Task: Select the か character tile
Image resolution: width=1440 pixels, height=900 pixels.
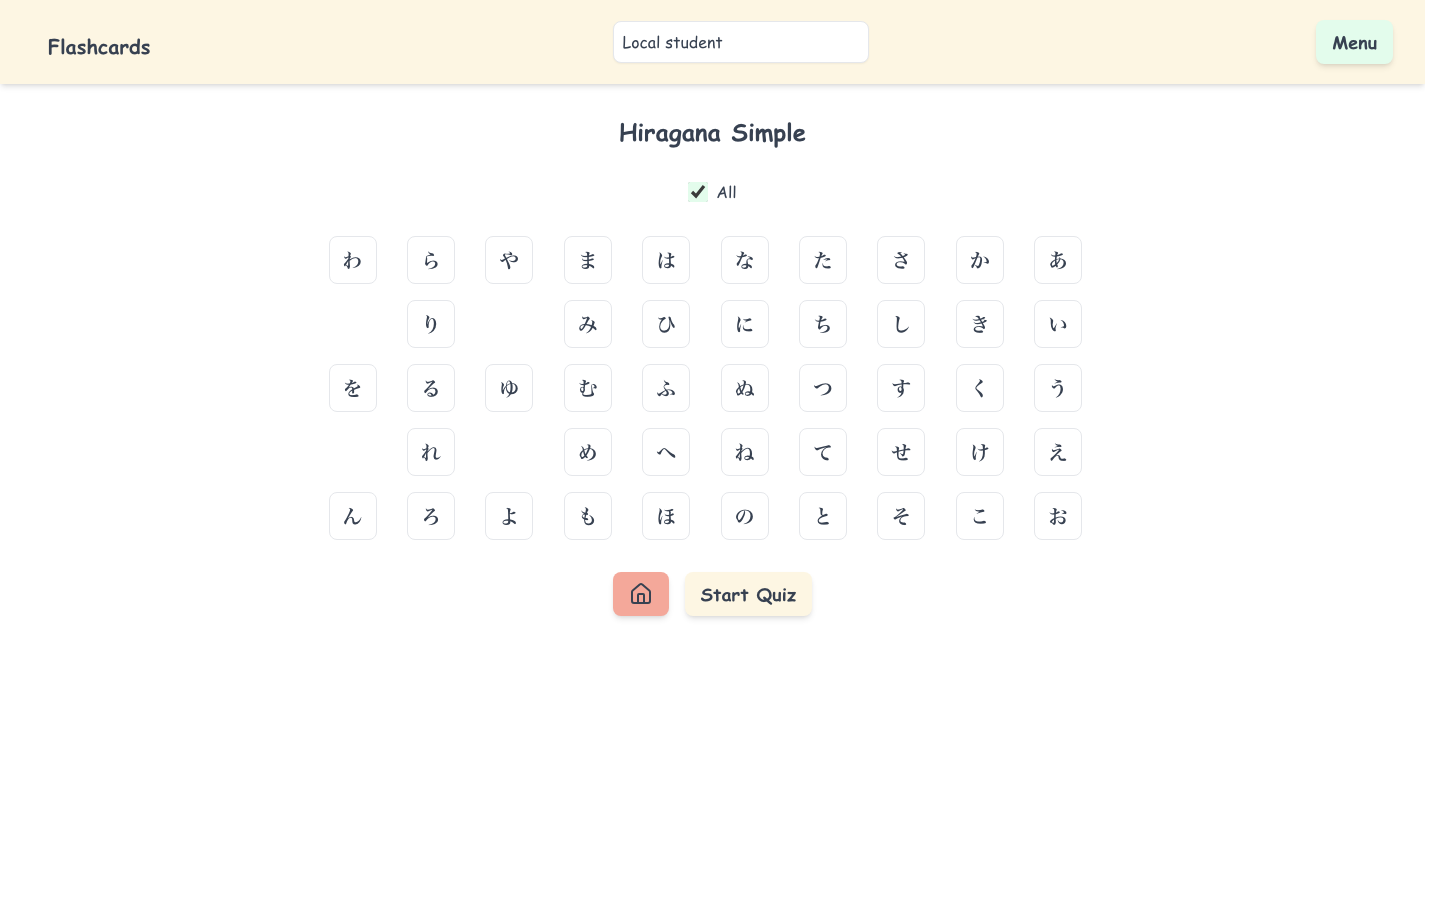Action: click(x=980, y=260)
